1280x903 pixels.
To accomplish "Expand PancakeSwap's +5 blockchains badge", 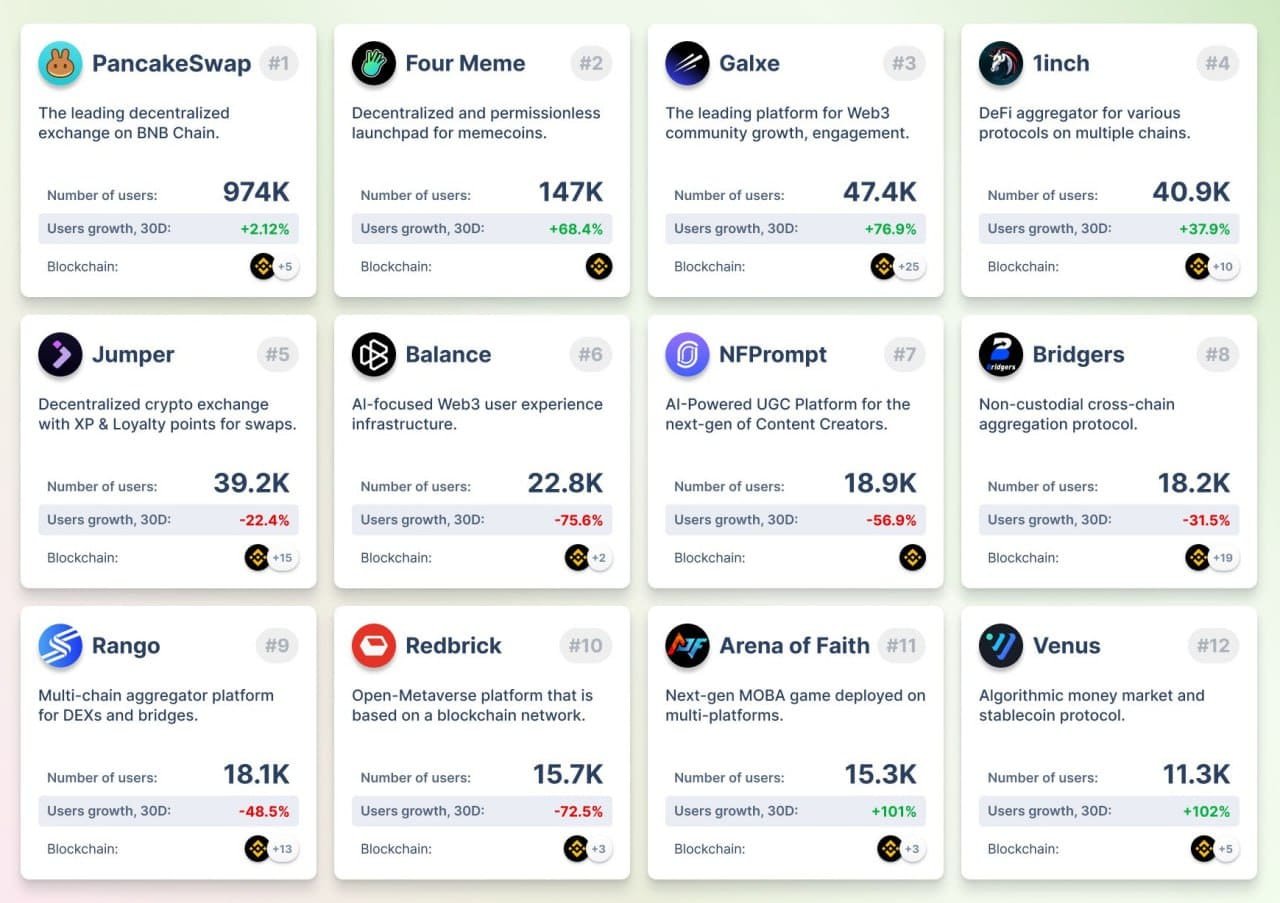I will pyautogui.click(x=285, y=267).
